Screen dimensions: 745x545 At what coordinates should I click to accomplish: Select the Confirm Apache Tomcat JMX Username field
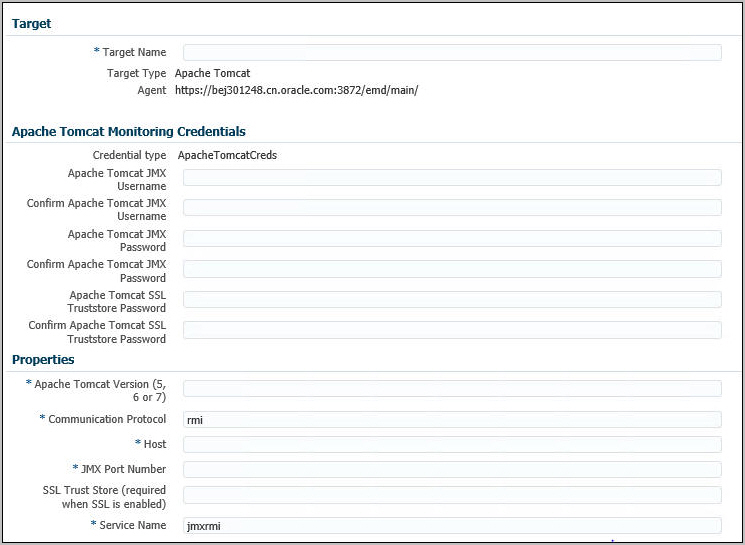[x=452, y=208]
